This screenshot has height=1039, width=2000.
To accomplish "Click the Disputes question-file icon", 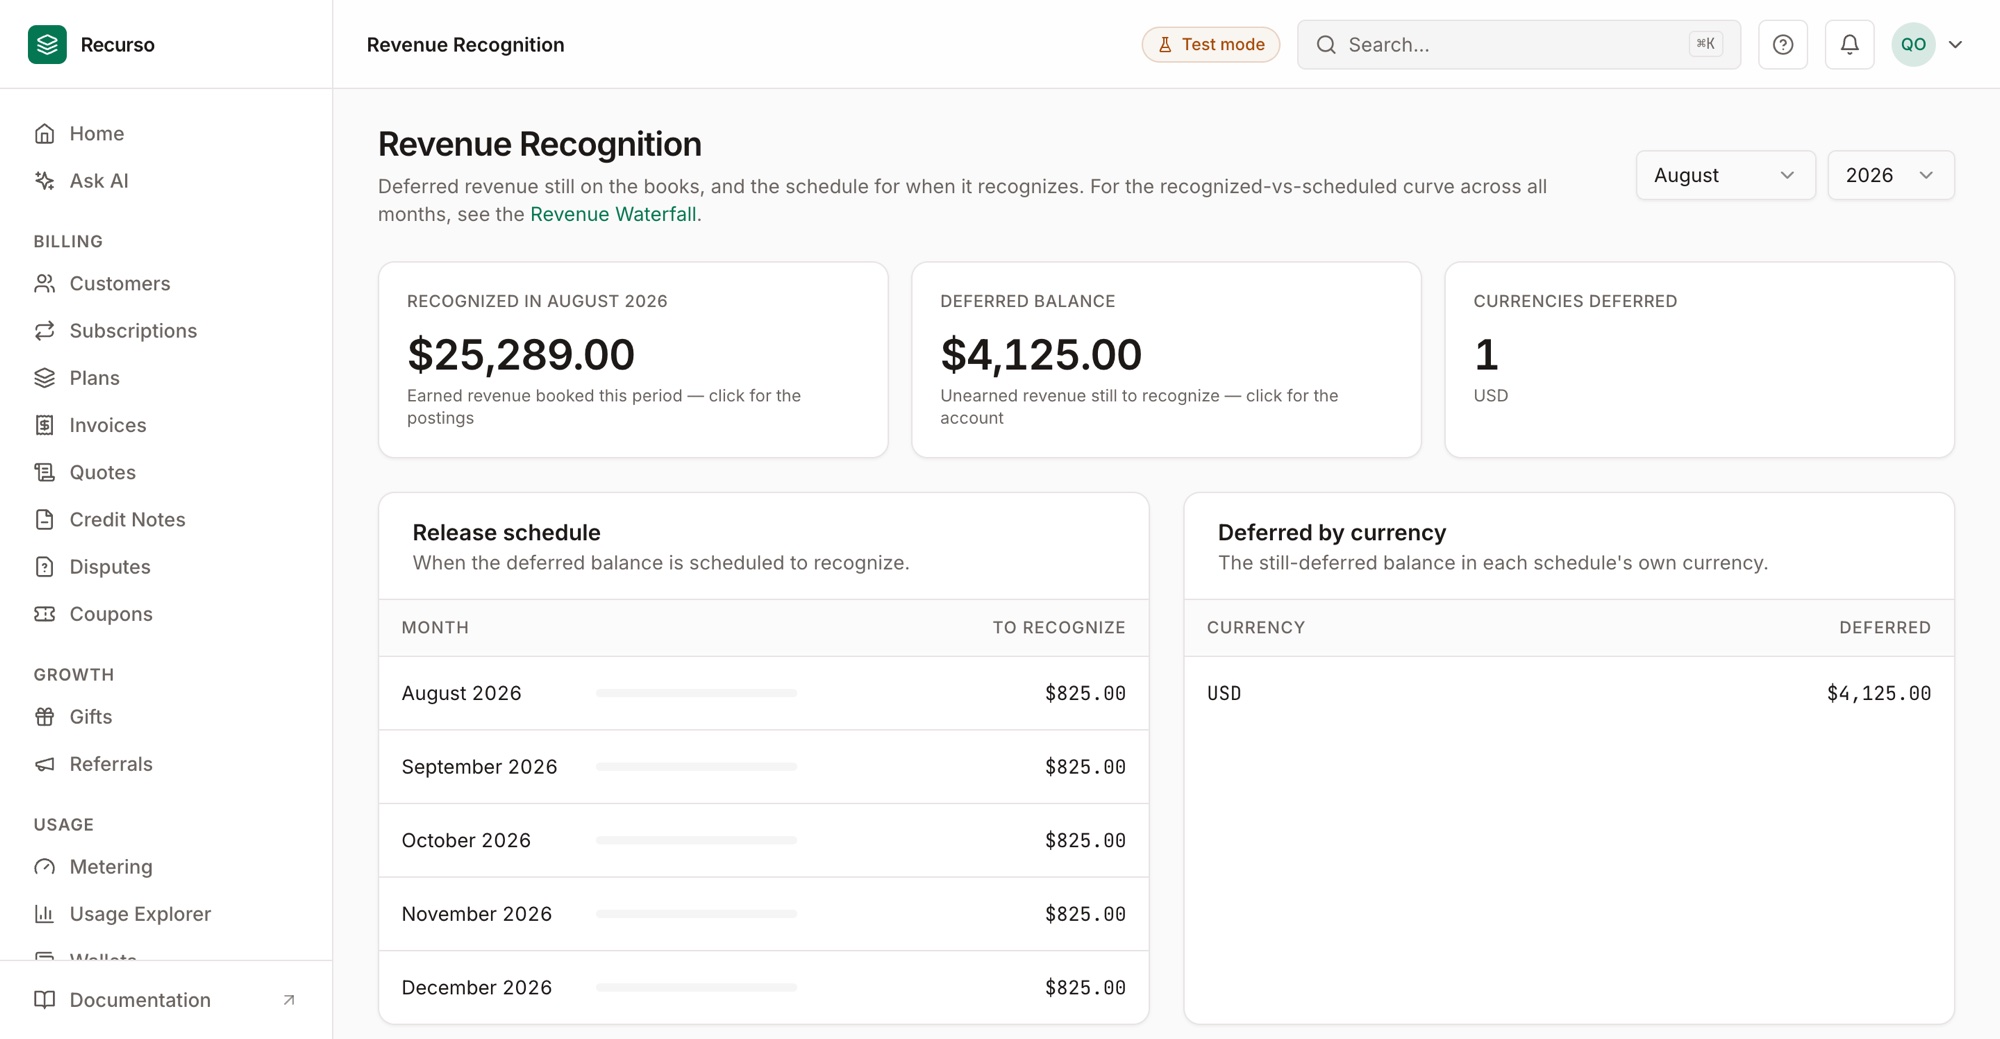I will (44, 567).
